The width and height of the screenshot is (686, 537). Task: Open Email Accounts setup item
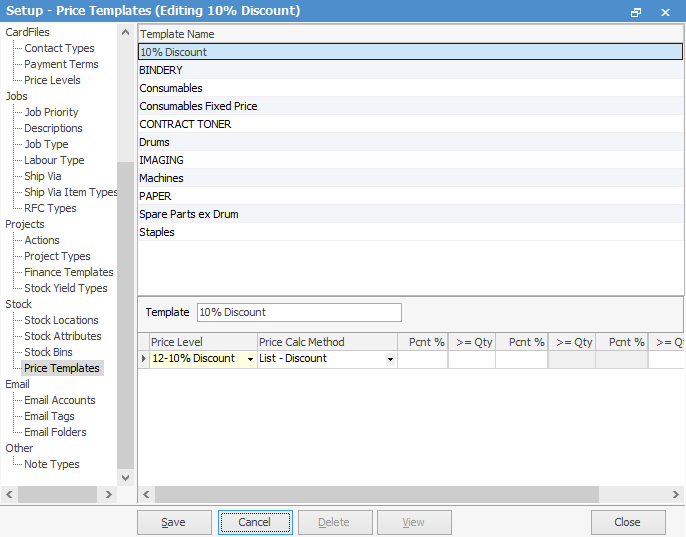point(60,400)
